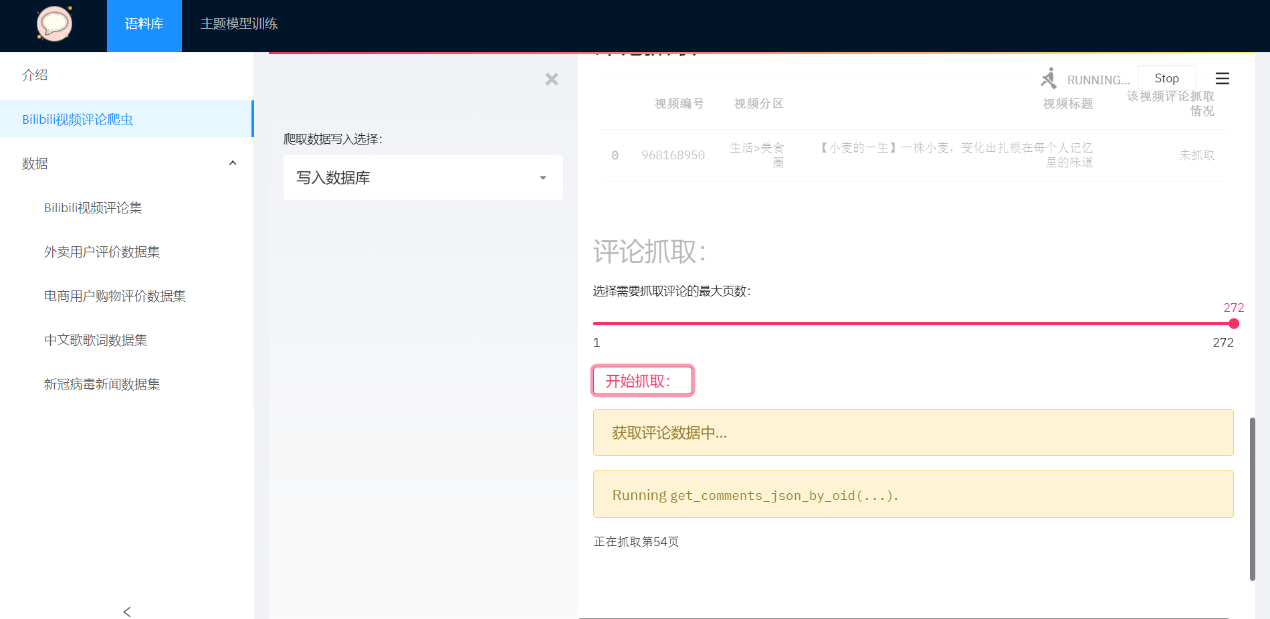This screenshot has height=619, width=1270.
Task: Click the running man status icon
Action: click(x=1049, y=78)
